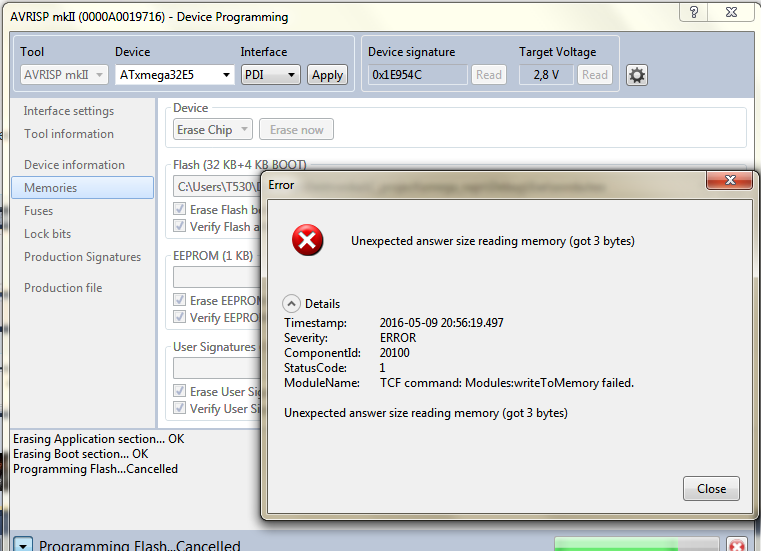This screenshot has width=761, height=551.
Task: Go to Device information page
Action: pyautogui.click(x=74, y=165)
